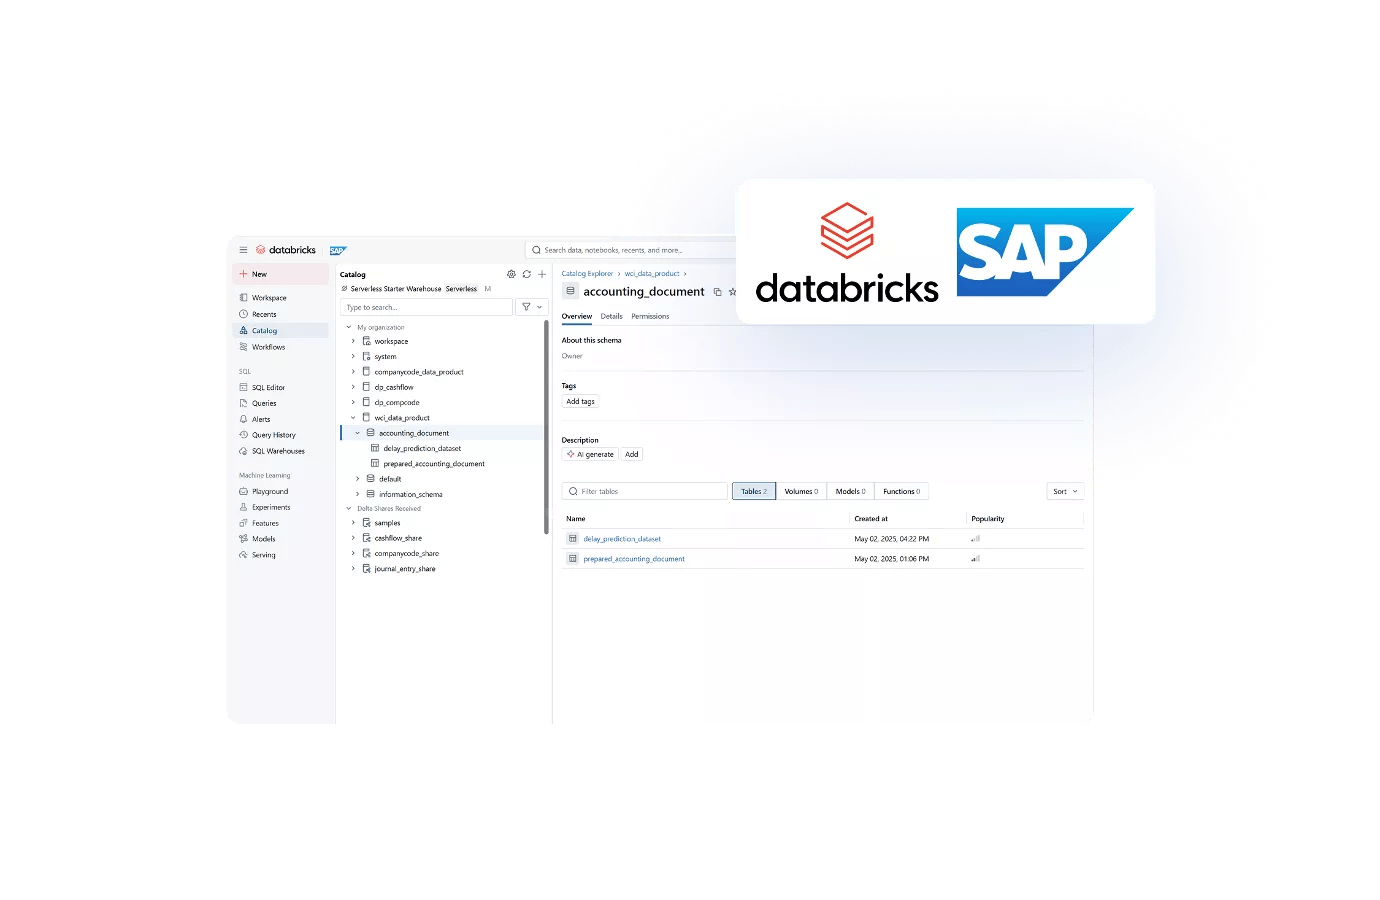Select the Functions 0 tab
1380x900 pixels.
[902, 491]
